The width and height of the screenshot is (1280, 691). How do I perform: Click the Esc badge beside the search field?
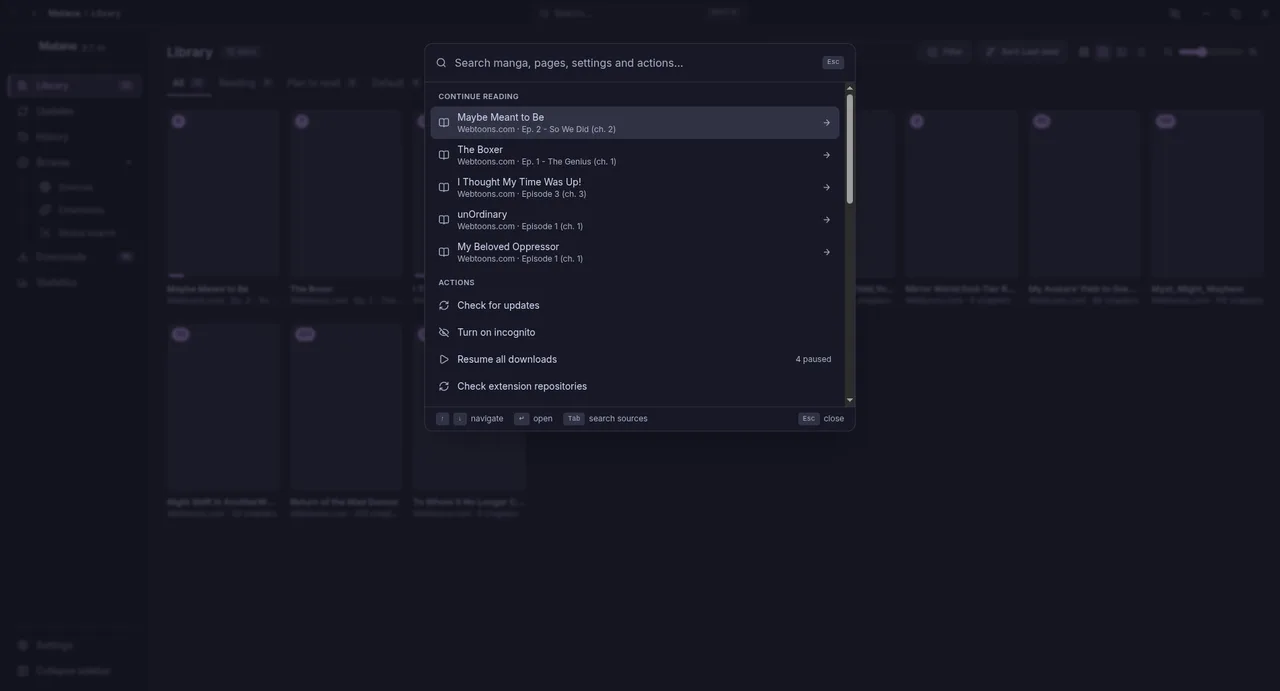tap(833, 62)
